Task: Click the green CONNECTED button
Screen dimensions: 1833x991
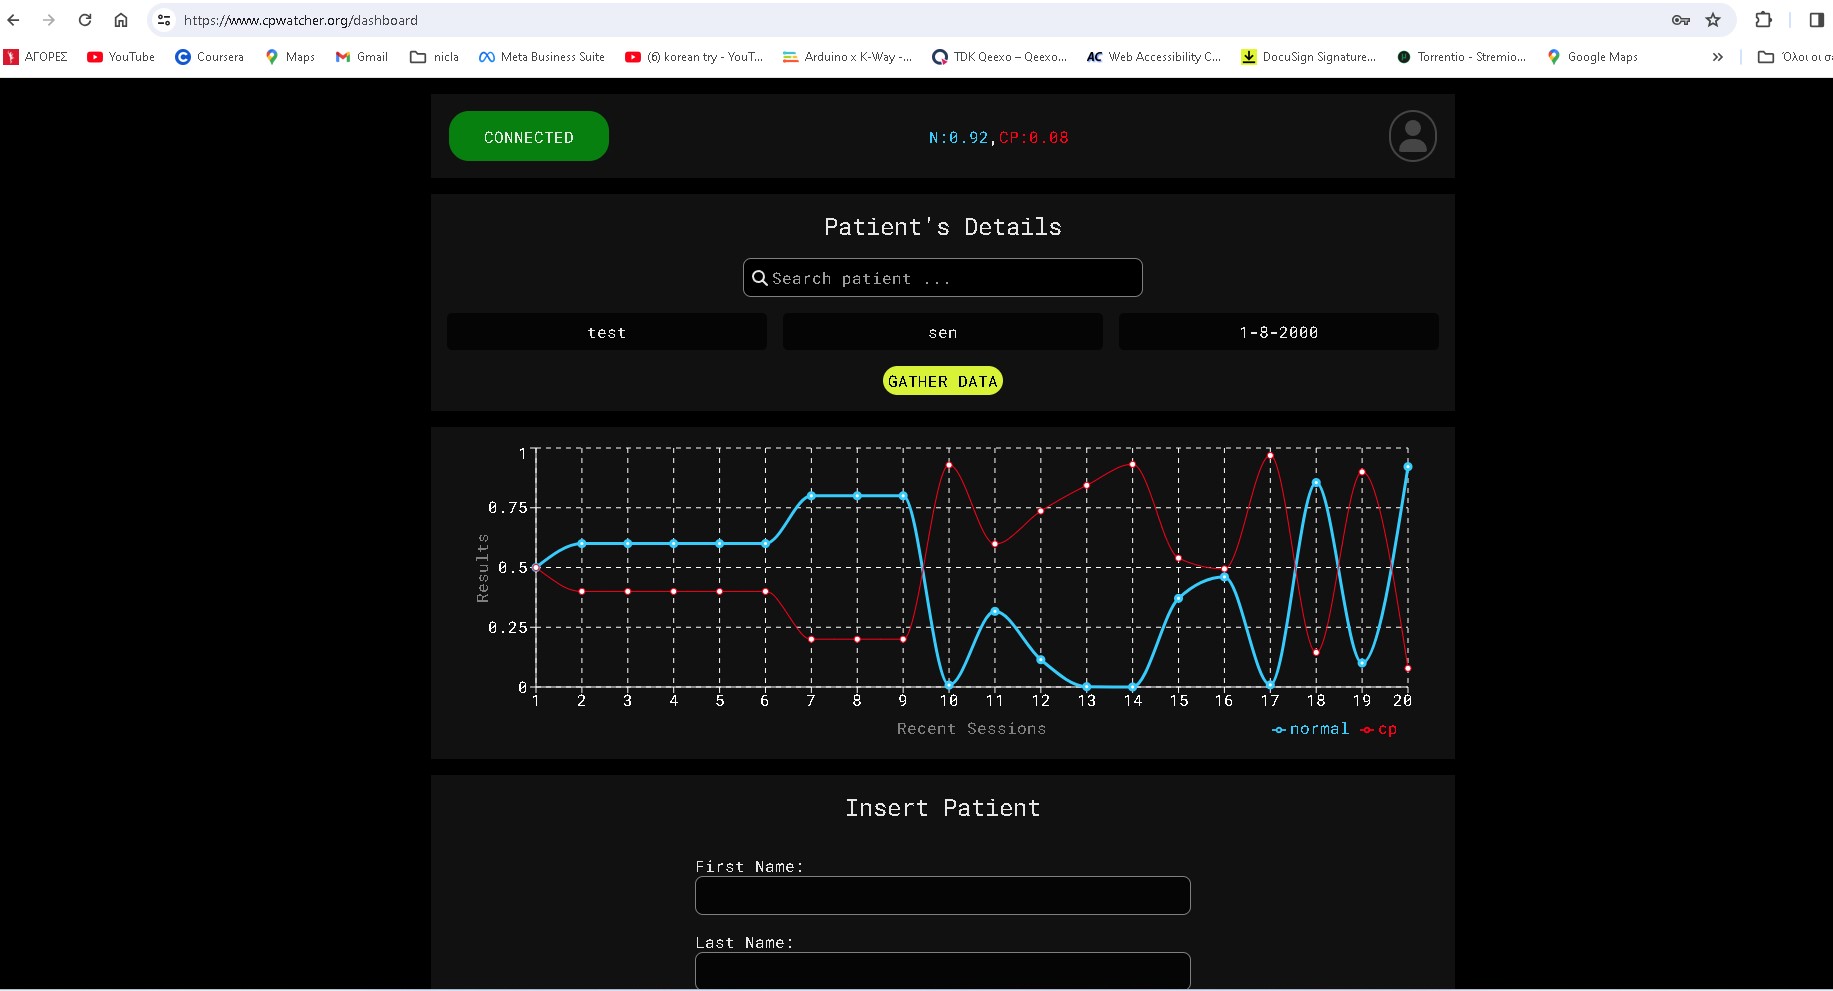Action: click(528, 137)
